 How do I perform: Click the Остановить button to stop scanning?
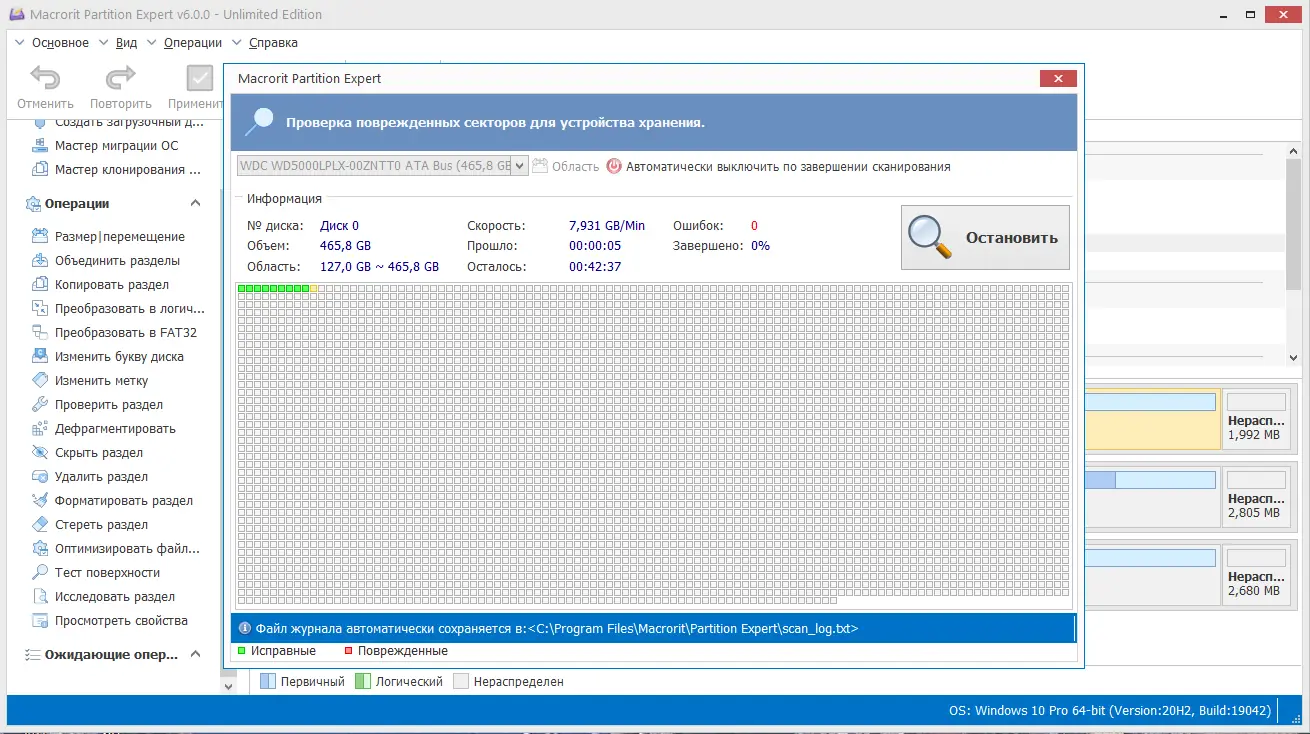point(985,238)
